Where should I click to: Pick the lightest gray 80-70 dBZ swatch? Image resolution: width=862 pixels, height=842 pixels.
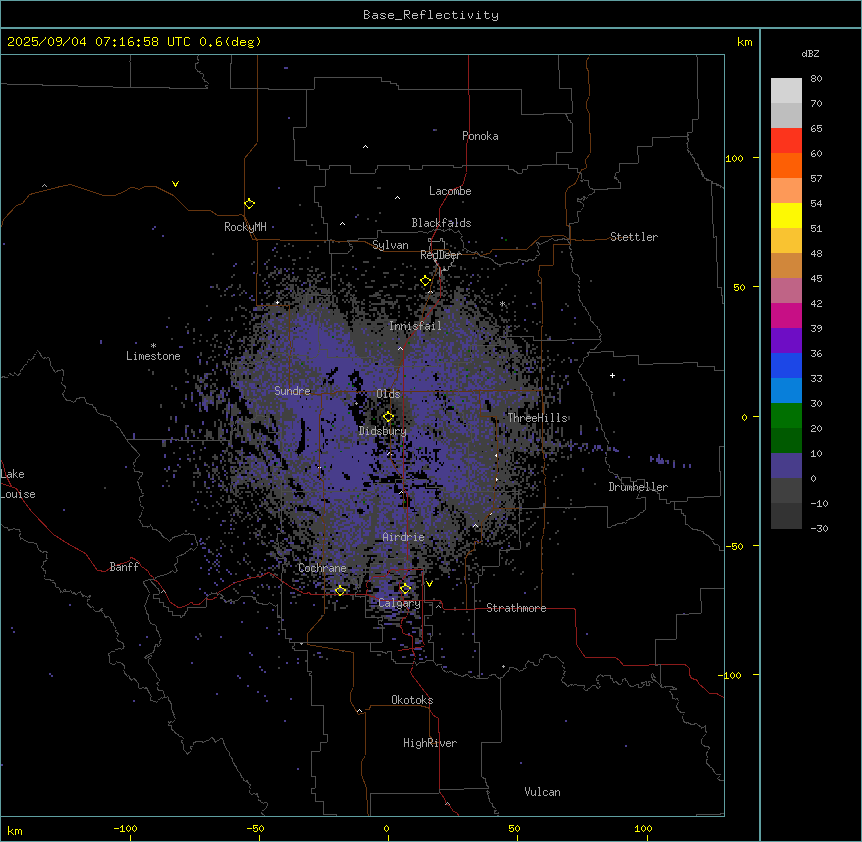pyautogui.click(x=786, y=91)
